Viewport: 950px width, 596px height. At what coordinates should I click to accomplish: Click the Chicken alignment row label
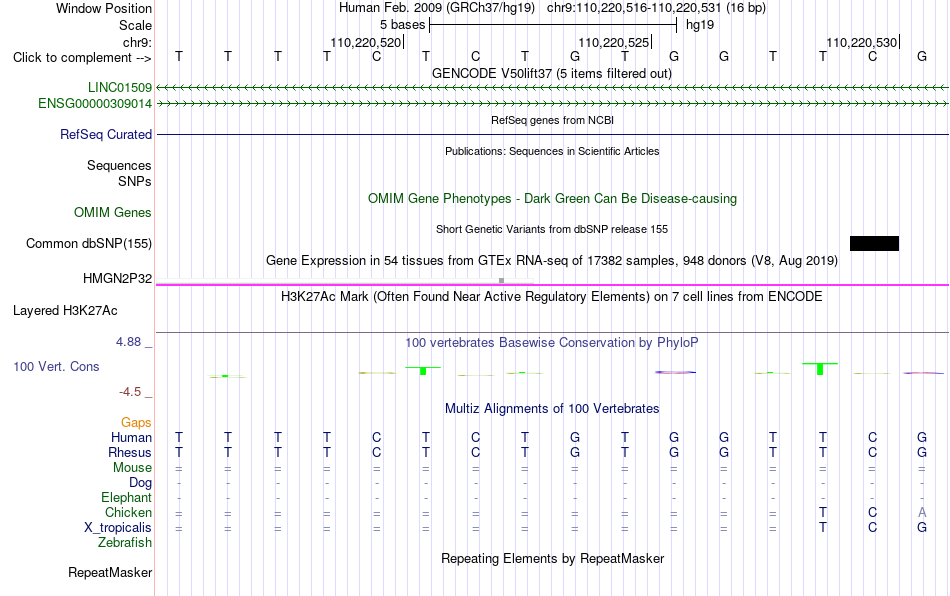128,512
